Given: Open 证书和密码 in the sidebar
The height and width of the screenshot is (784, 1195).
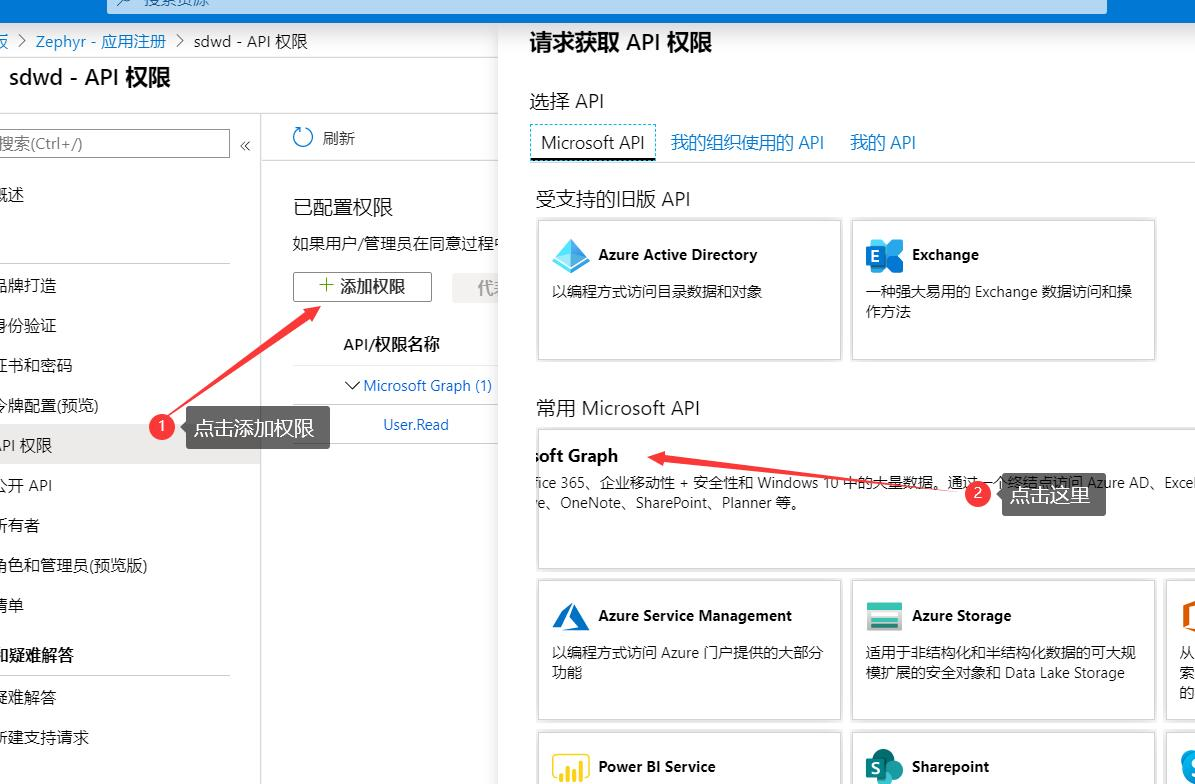Looking at the screenshot, I should 36,365.
